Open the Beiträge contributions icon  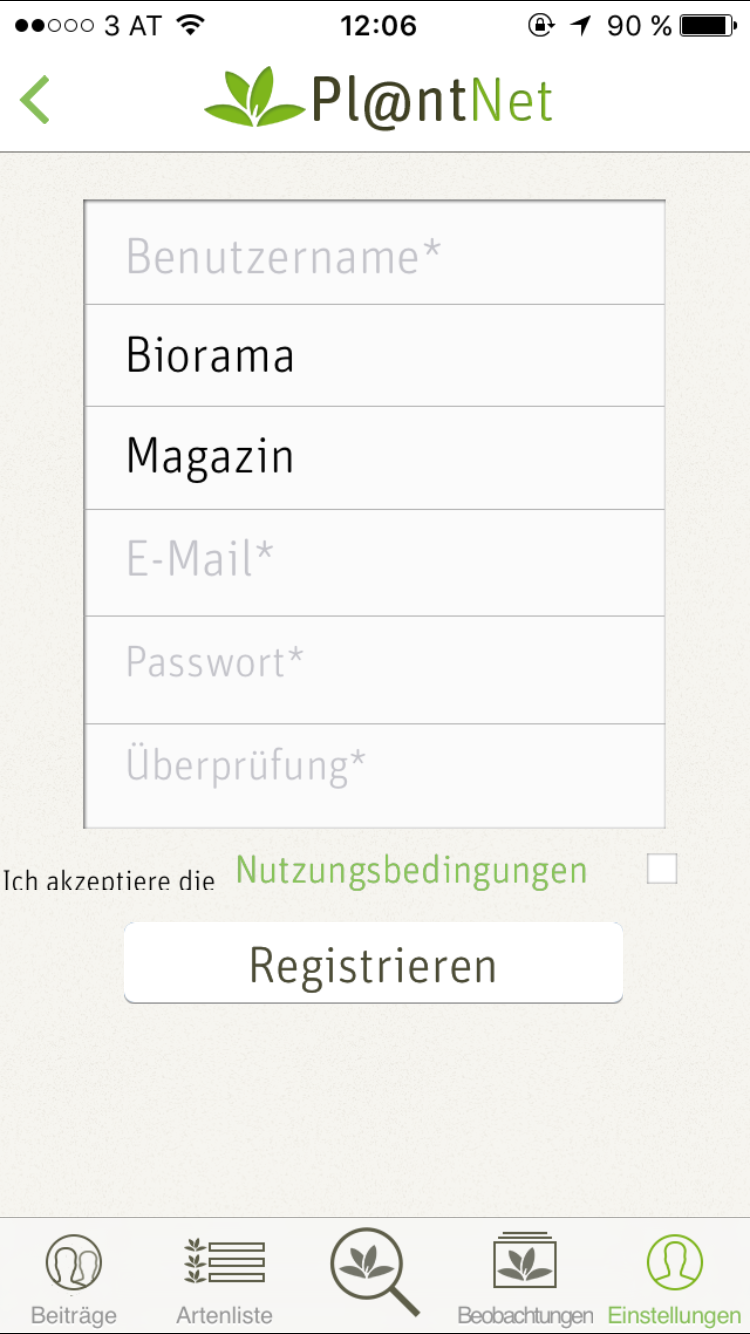pyautogui.click(x=73, y=1262)
